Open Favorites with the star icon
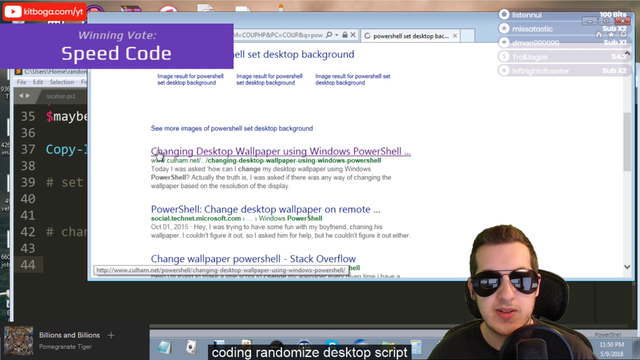This screenshot has width=640, height=360. (x=611, y=34)
